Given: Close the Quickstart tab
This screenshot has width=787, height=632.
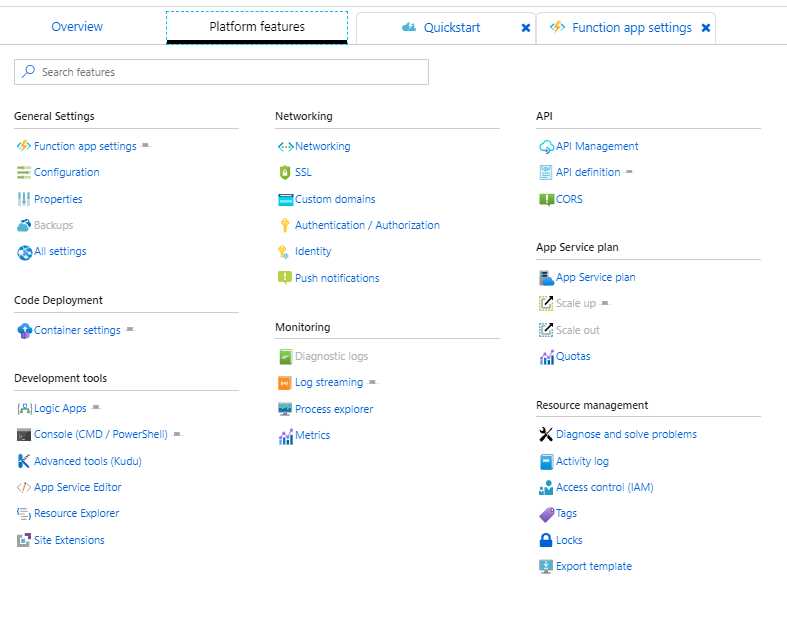Looking at the screenshot, I should [526, 28].
